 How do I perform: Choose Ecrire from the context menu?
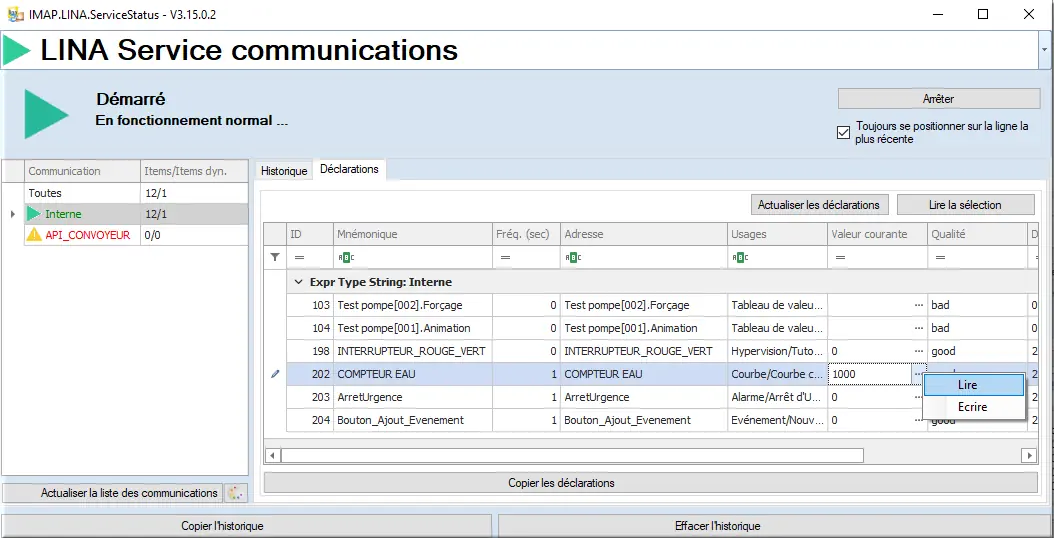974,407
